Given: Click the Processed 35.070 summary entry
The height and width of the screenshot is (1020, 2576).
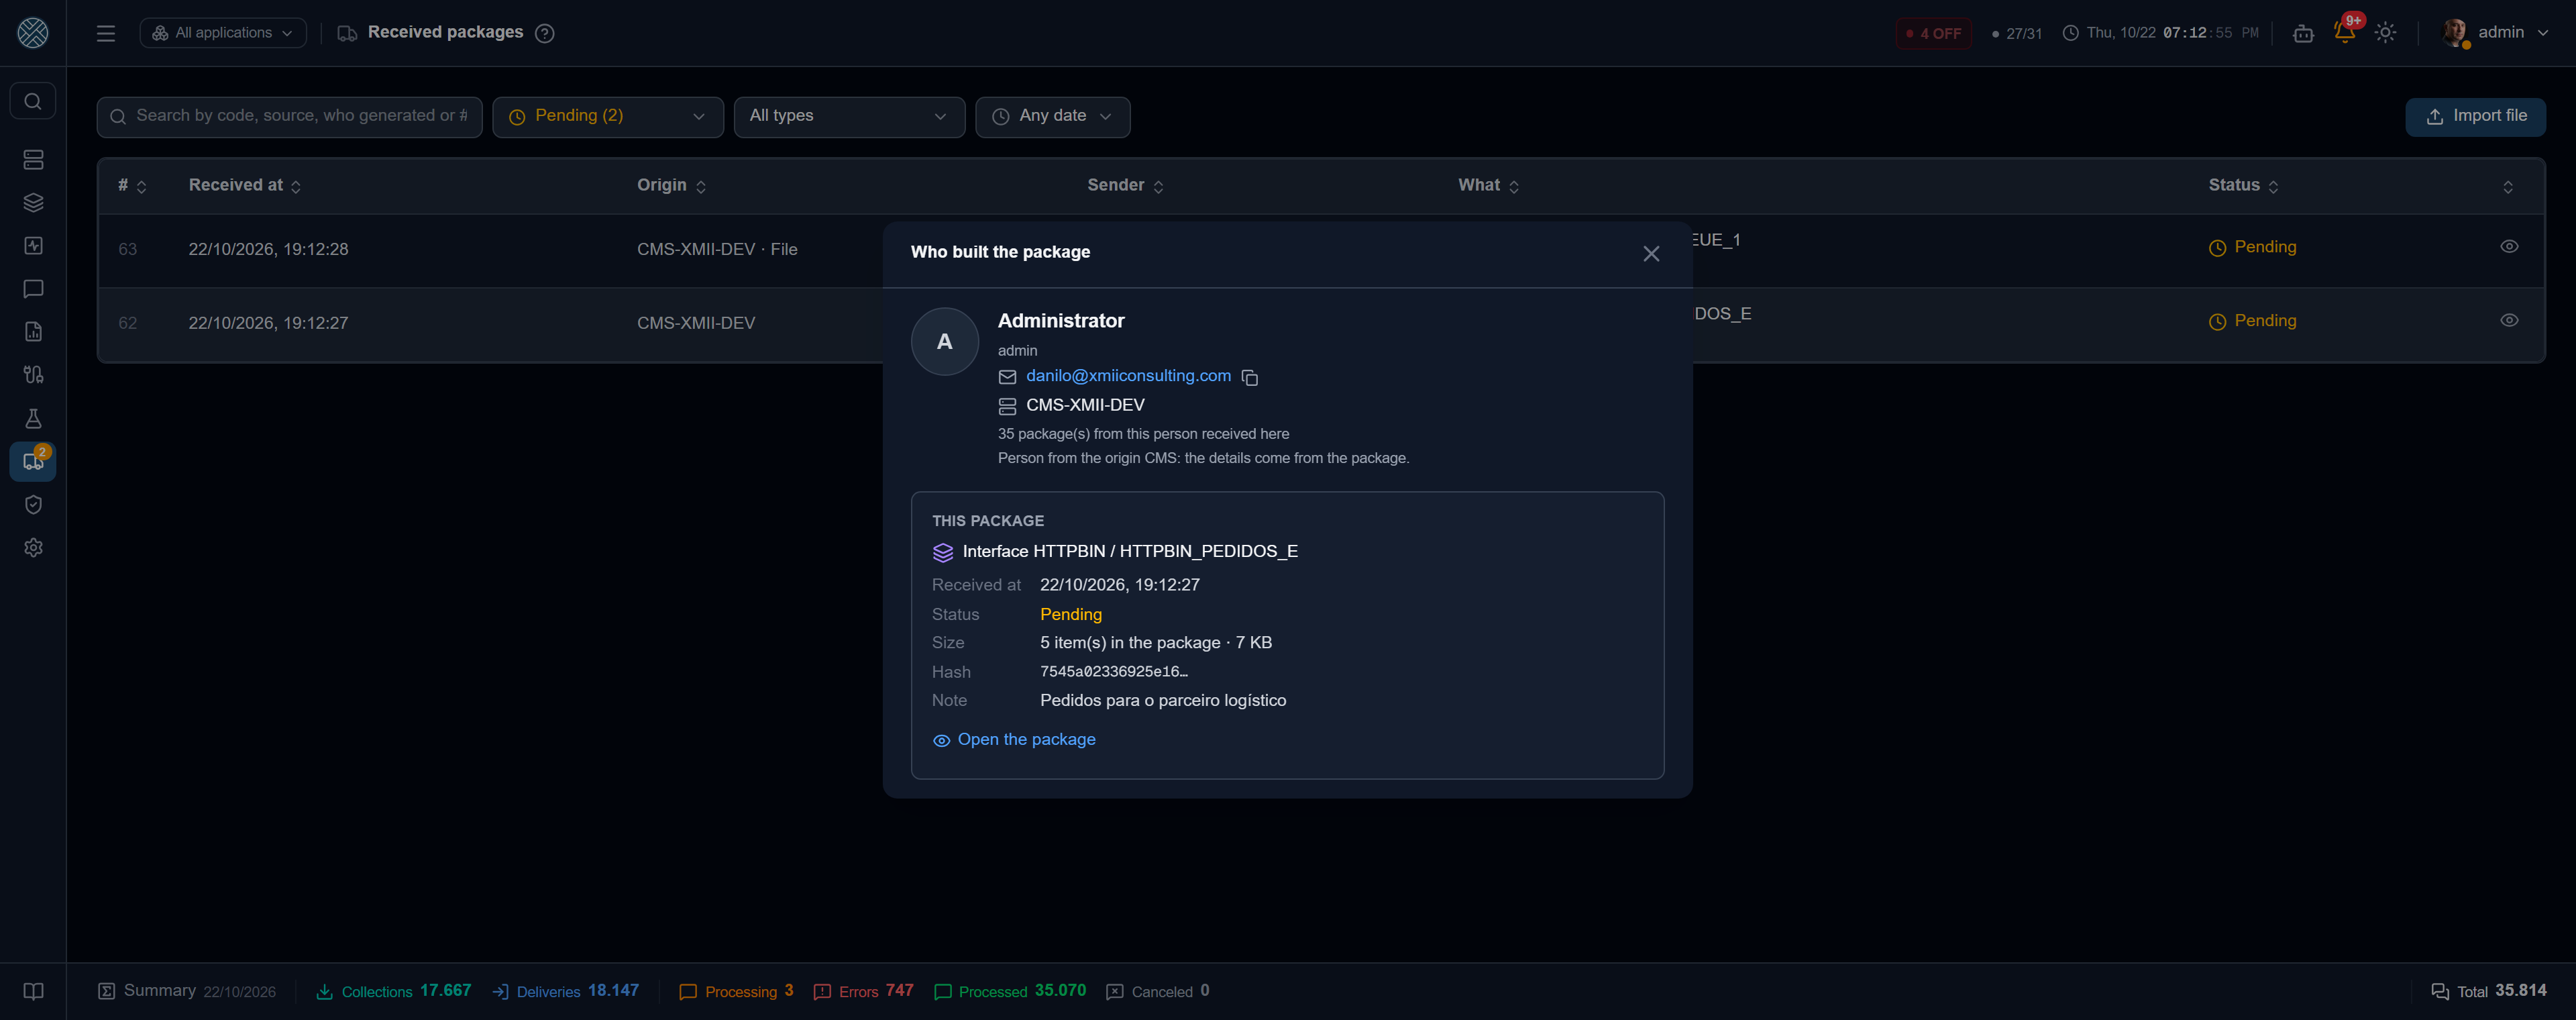Looking at the screenshot, I should click(x=1010, y=991).
